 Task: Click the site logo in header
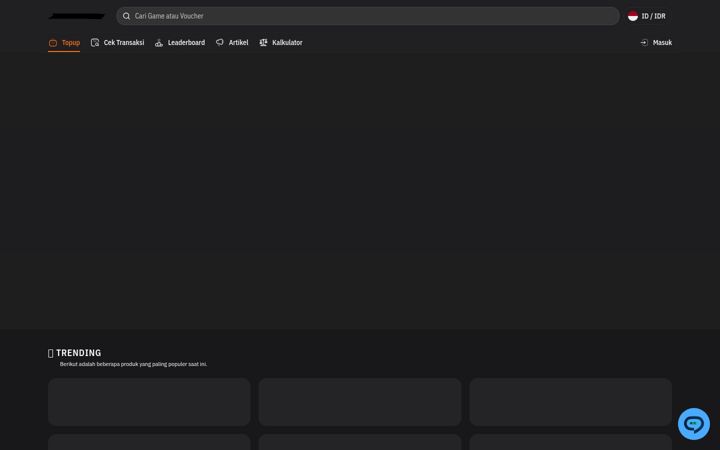click(77, 16)
